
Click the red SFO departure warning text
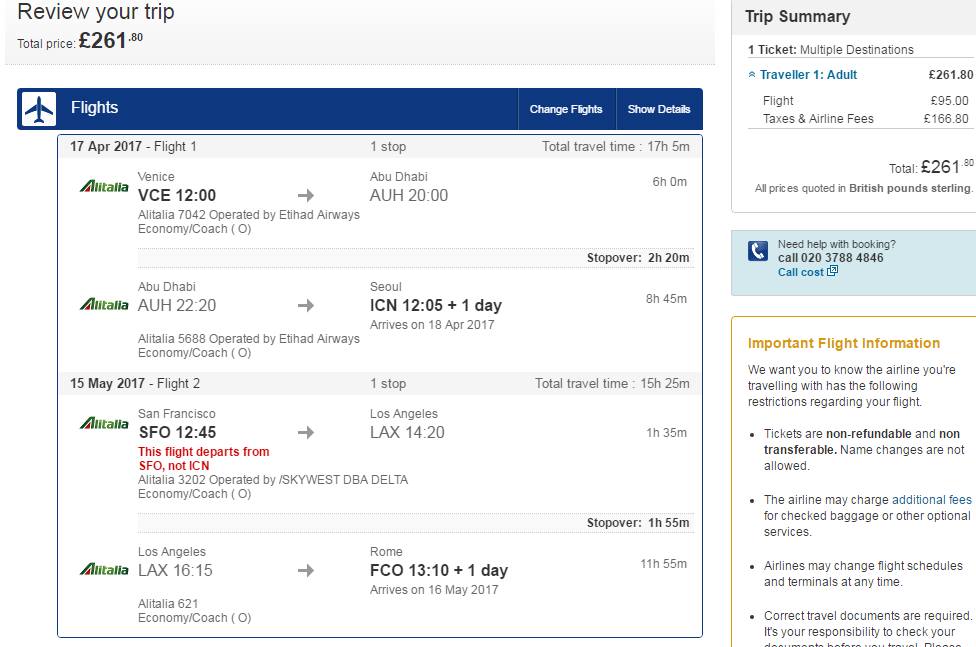(204, 458)
